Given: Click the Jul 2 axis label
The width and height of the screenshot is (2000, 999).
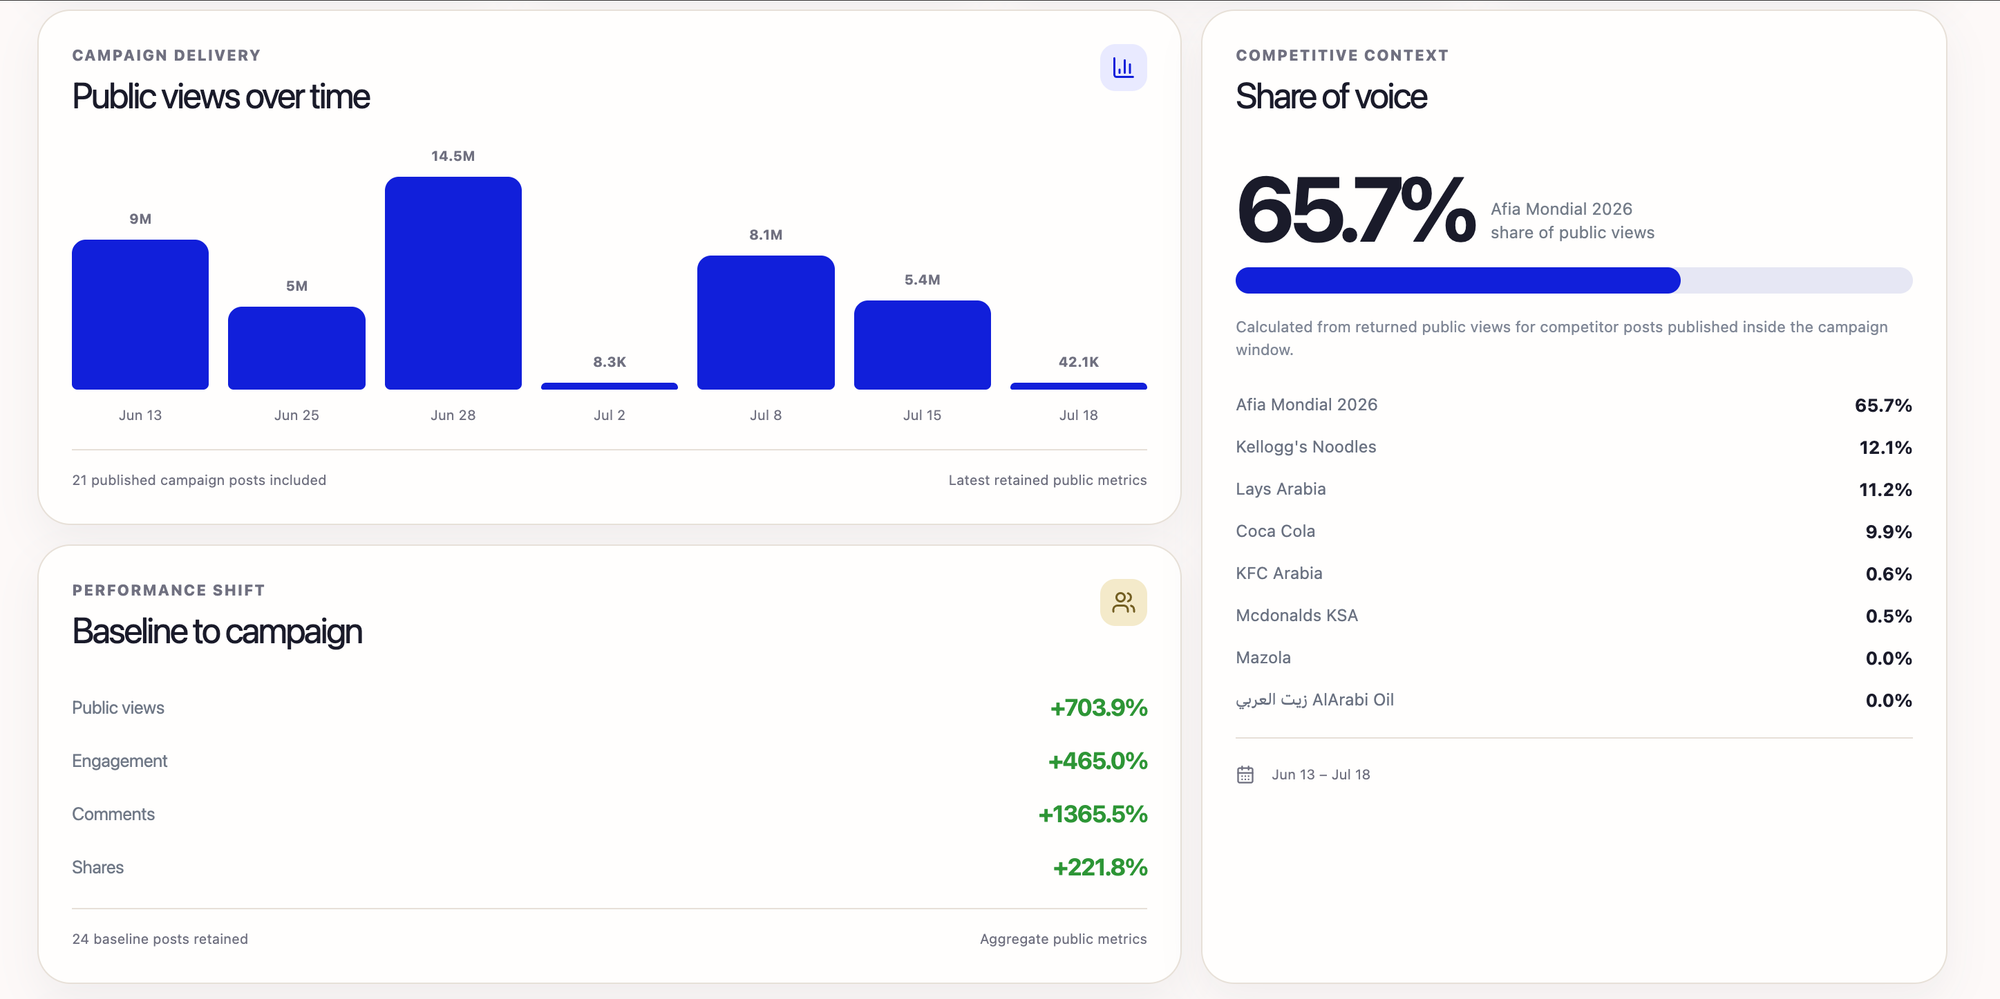Looking at the screenshot, I should click(609, 415).
